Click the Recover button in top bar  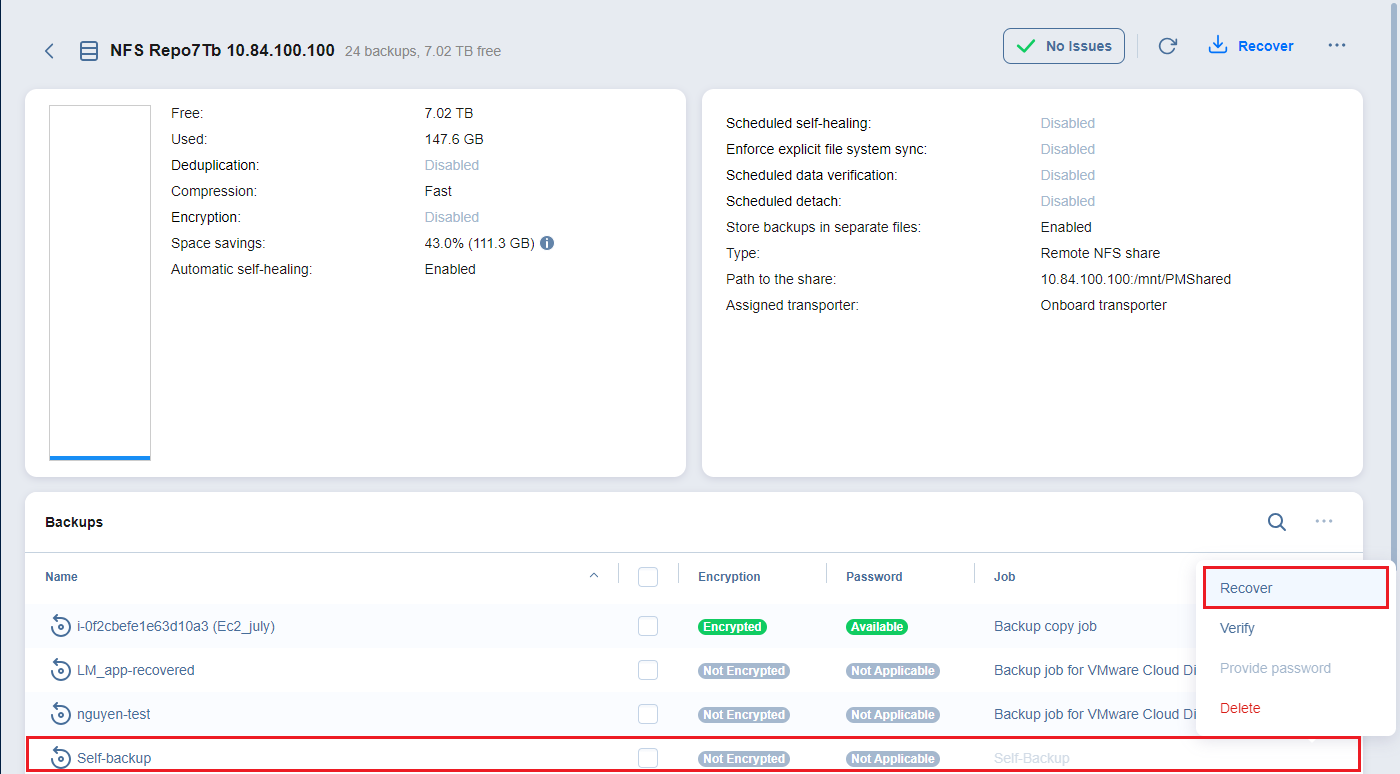1251,46
